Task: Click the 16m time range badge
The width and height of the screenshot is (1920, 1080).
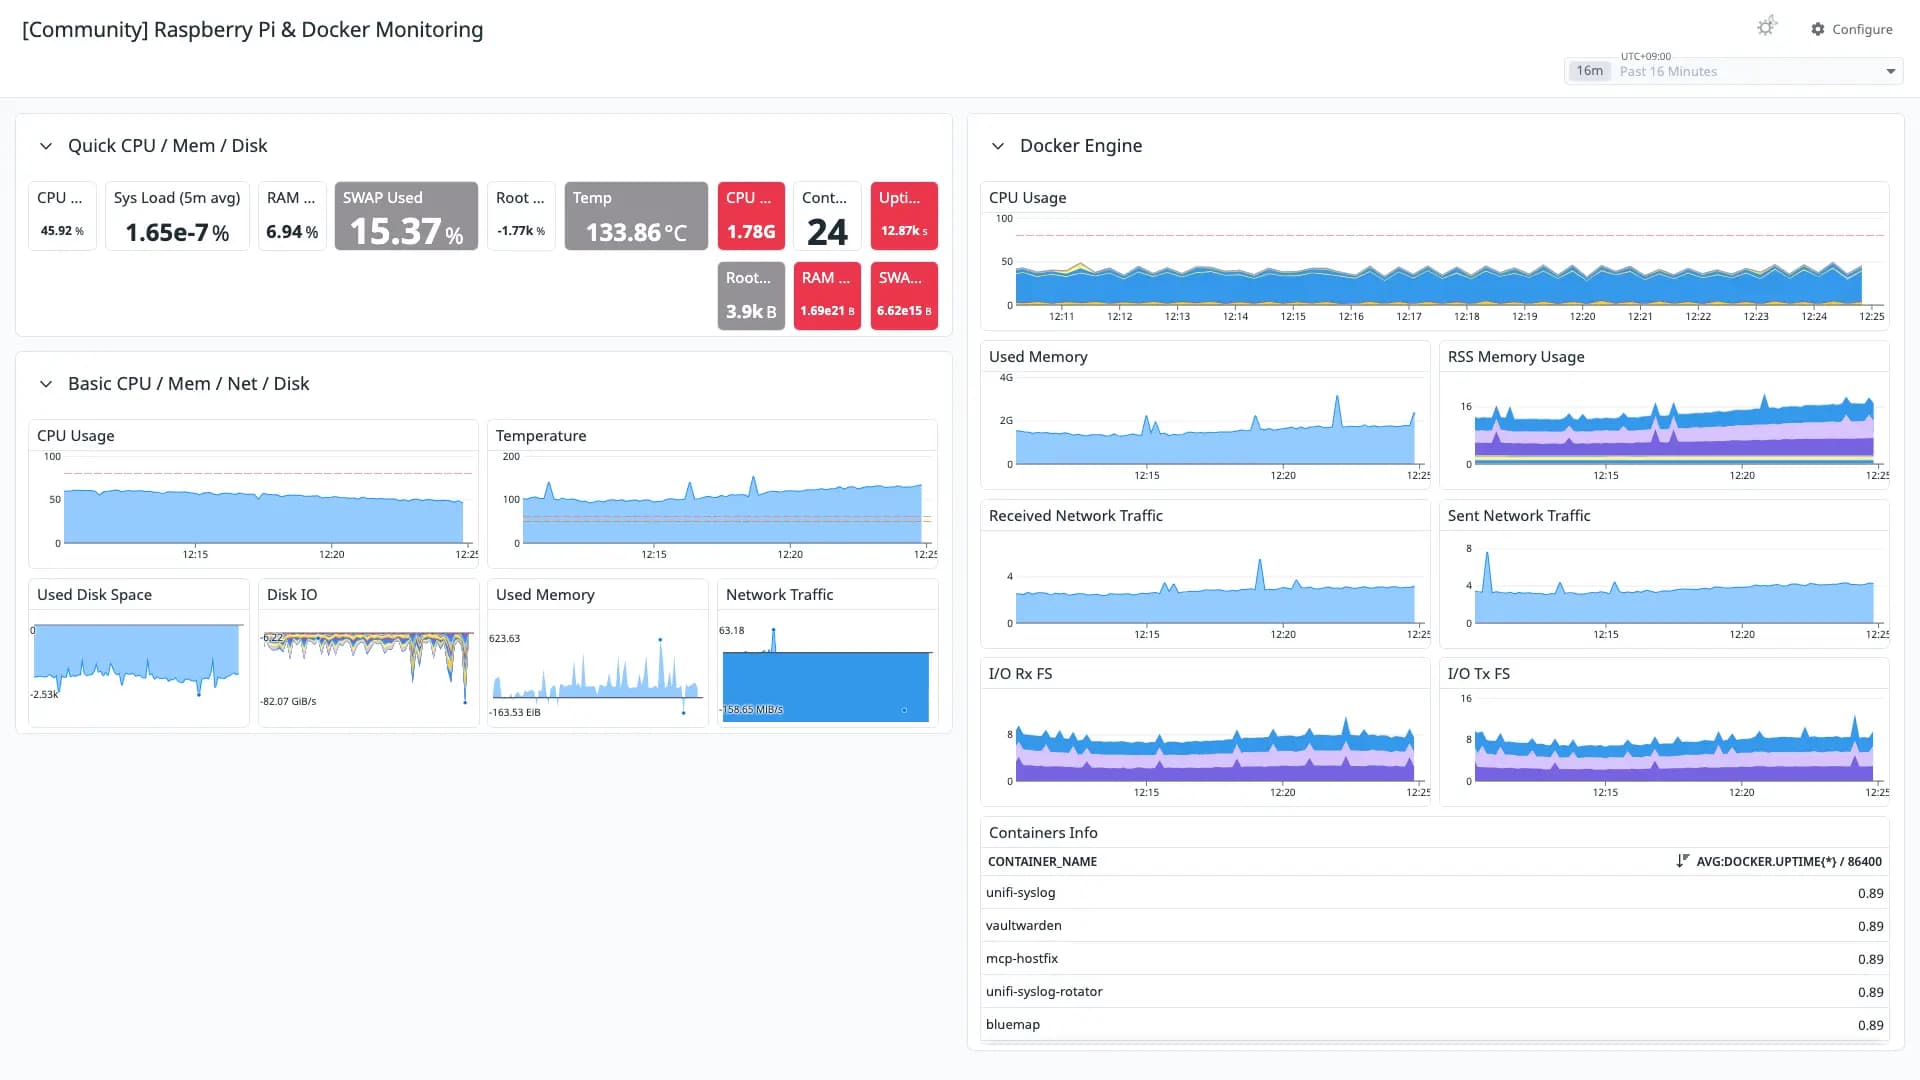Action: click(x=1589, y=71)
